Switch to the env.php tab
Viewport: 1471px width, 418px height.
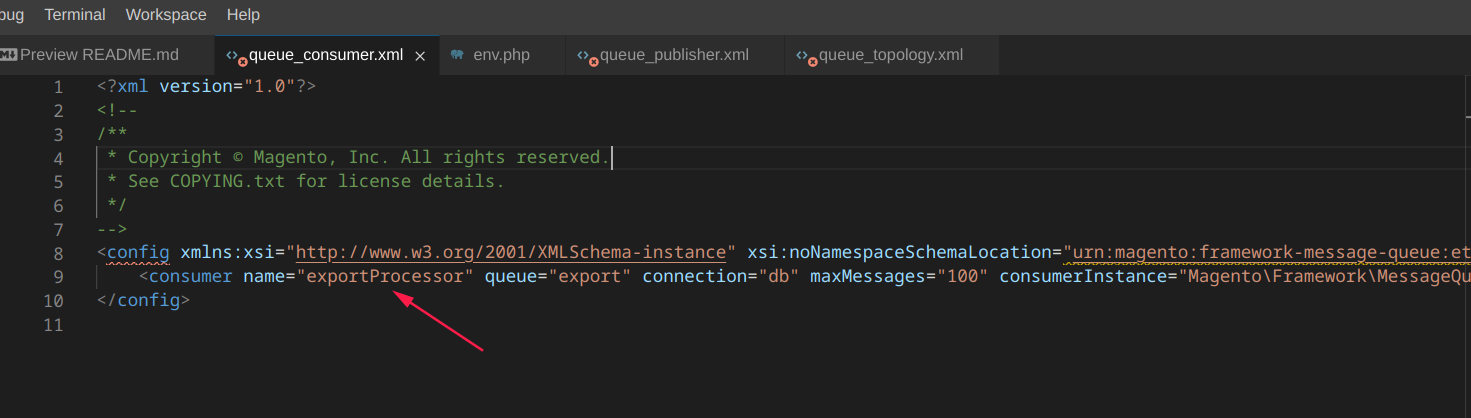coord(501,55)
